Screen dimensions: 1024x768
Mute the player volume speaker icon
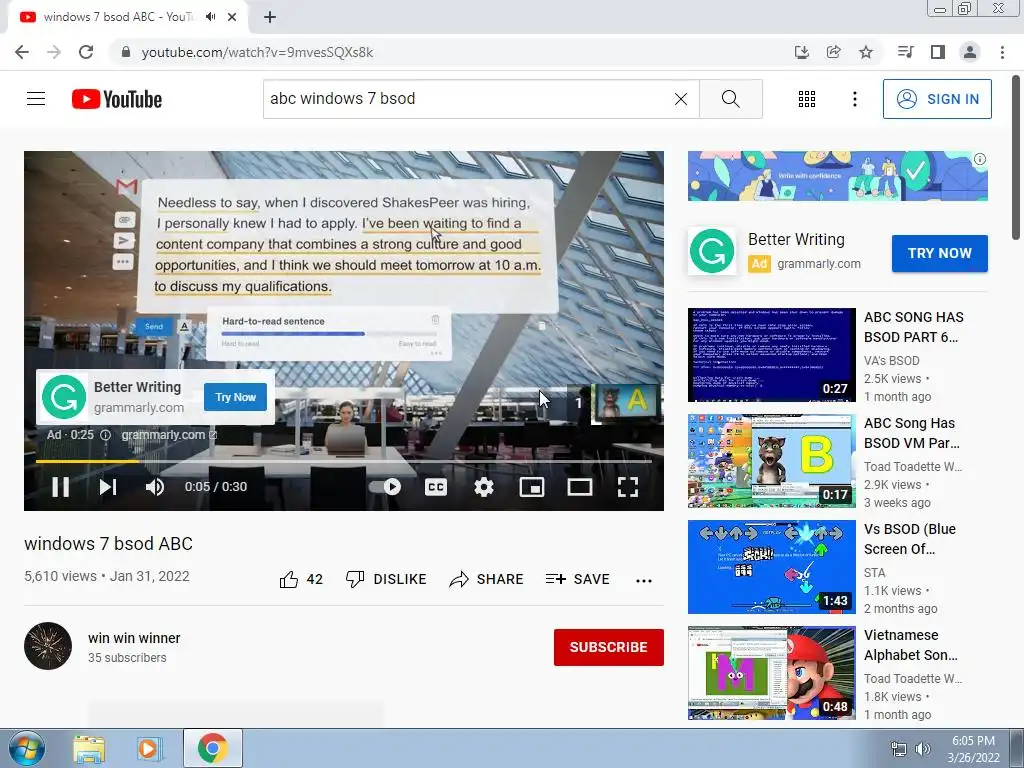[x=155, y=487]
